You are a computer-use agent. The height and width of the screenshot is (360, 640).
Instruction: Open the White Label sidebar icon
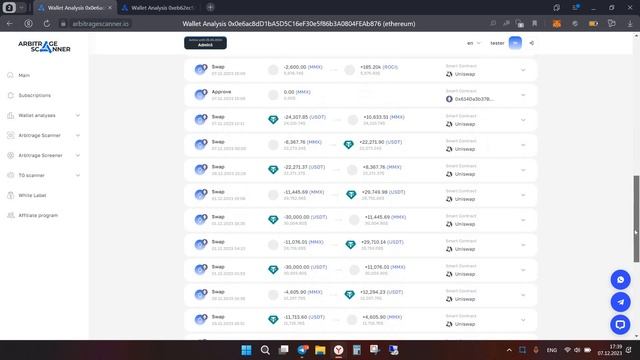[11, 195]
